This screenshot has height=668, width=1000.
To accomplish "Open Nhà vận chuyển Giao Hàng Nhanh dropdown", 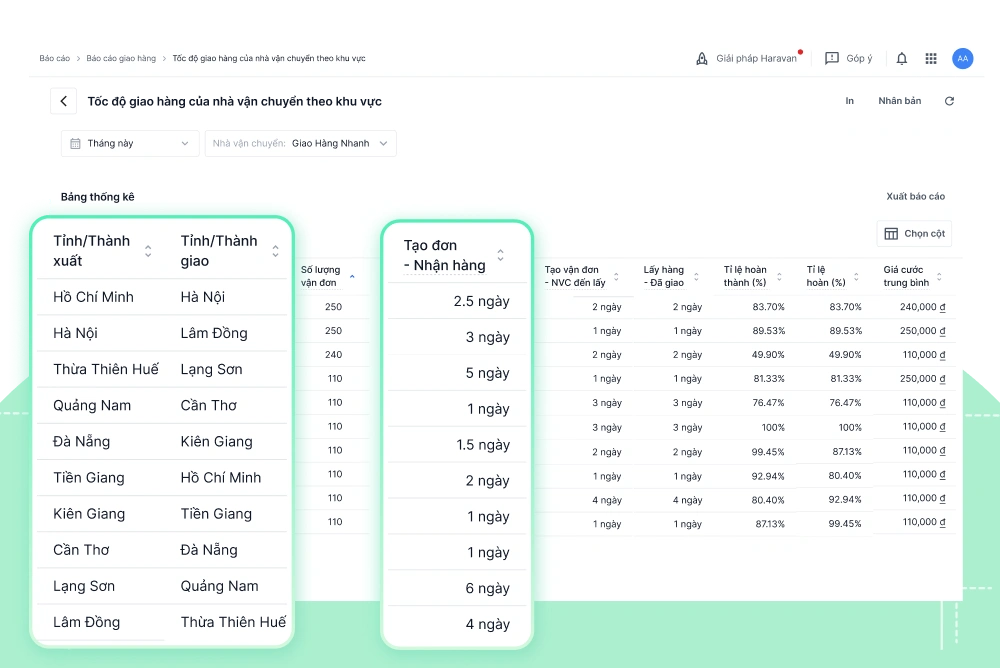I will (x=300, y=144).
